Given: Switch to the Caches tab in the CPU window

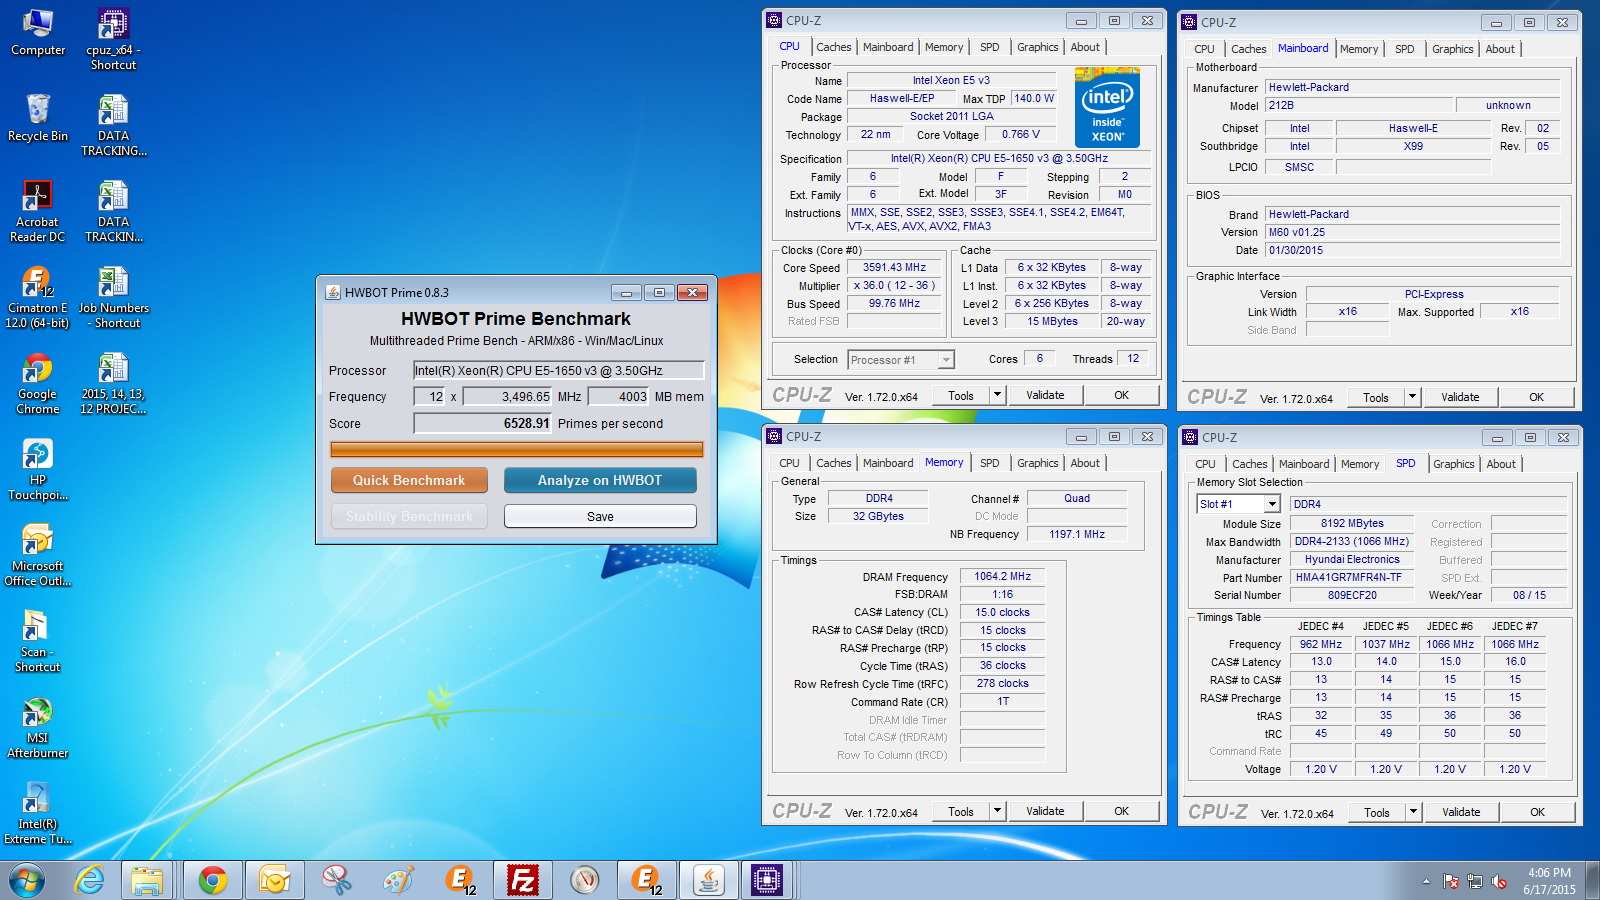Looking at the screenshot, I should (833, 47).
